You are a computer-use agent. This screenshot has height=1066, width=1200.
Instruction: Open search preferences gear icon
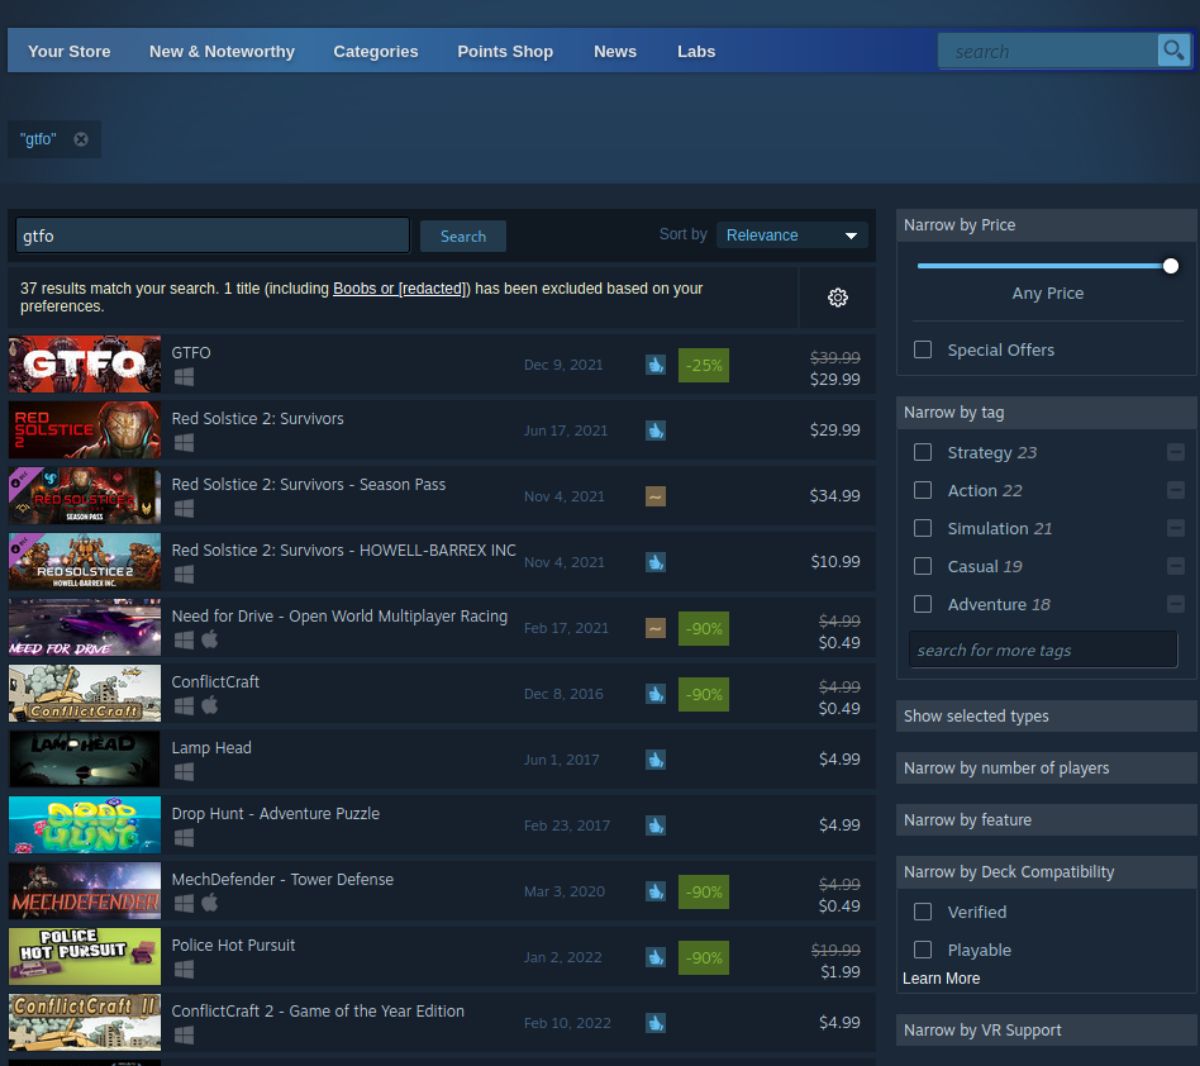[x=838, y=297]
